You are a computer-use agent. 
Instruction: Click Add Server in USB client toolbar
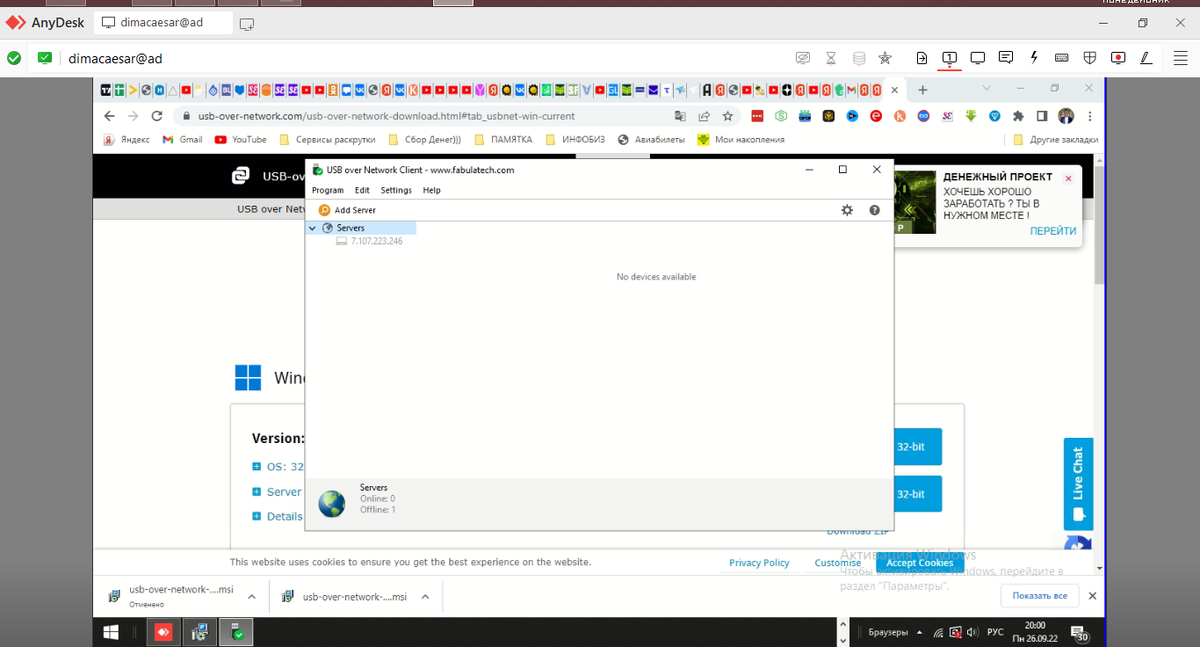(x=347, y=210)
